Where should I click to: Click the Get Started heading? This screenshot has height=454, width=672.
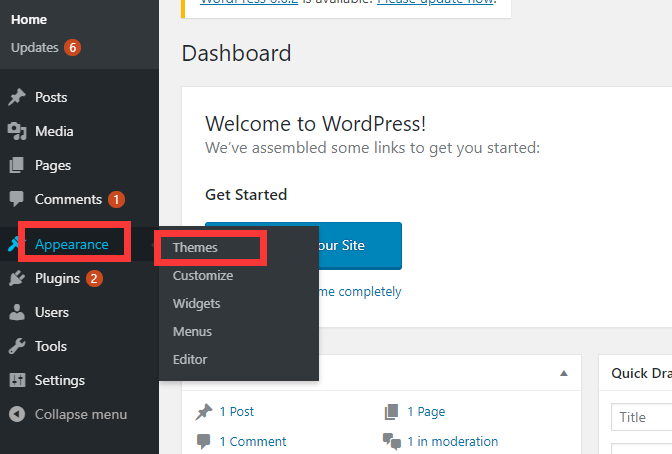(x=246, y=195)
